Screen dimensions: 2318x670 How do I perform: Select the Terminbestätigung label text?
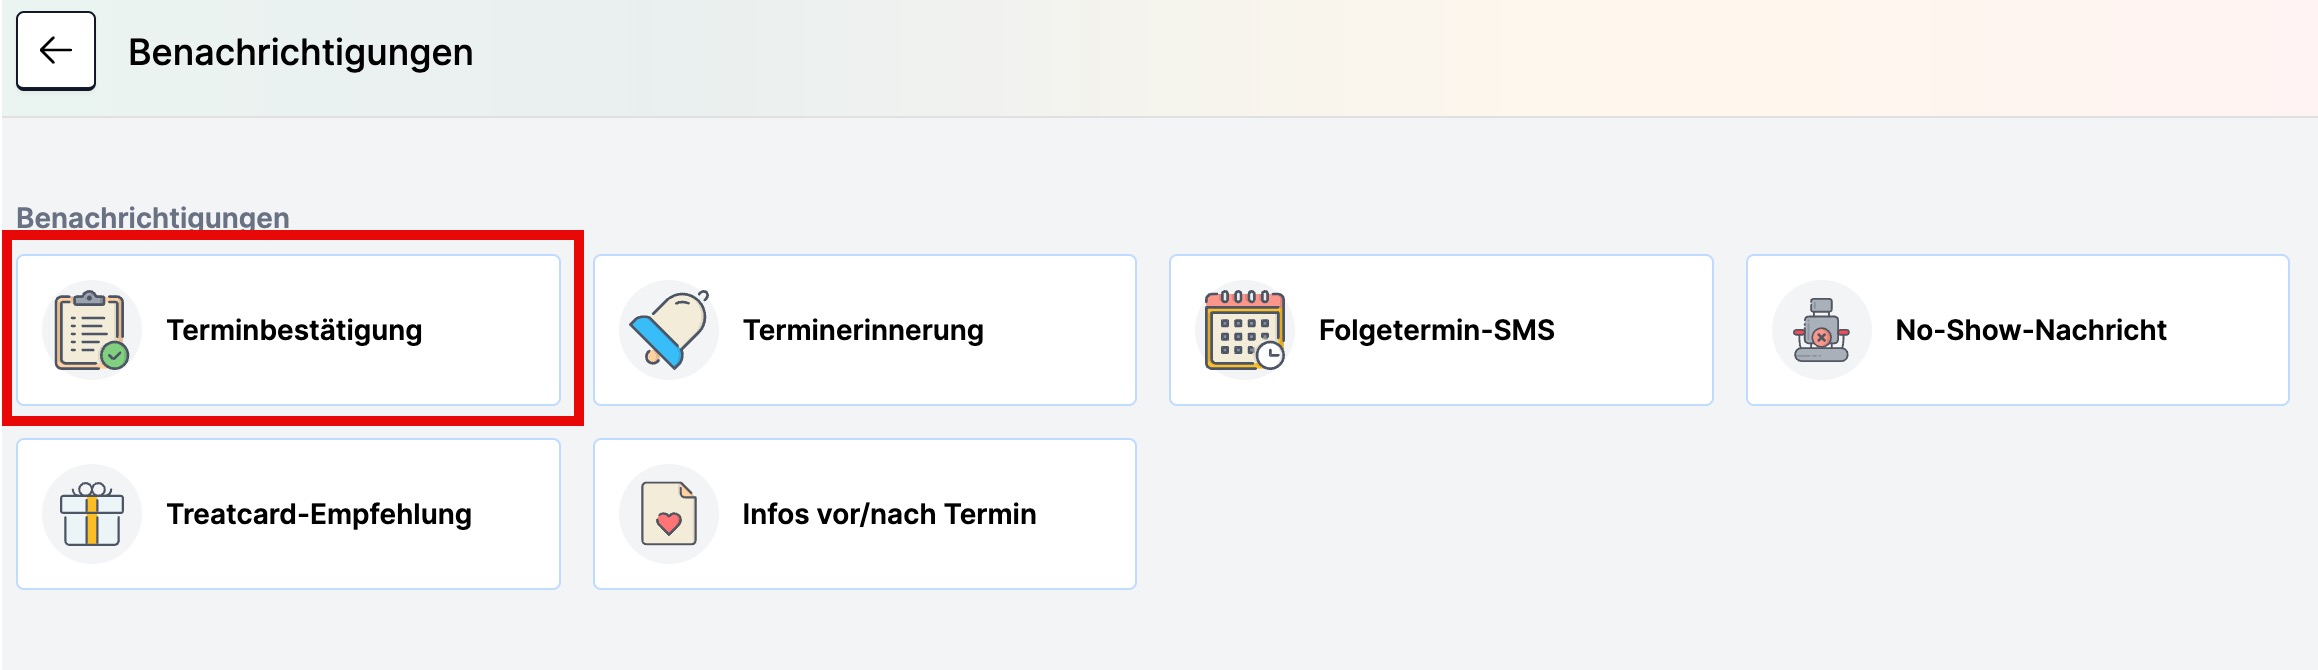(294, 330)
